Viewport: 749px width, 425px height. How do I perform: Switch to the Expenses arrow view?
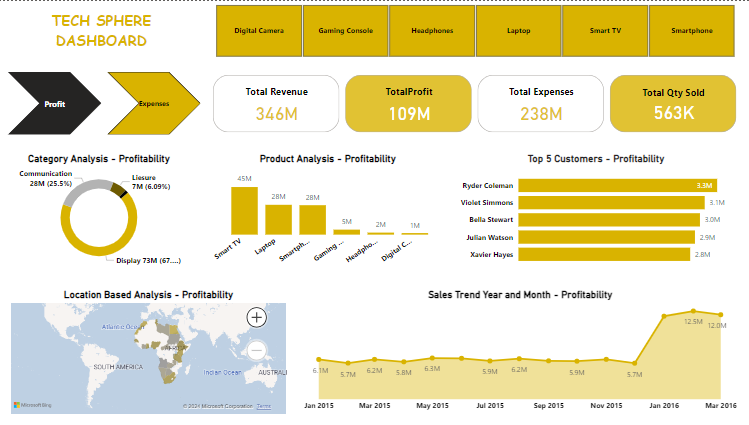click(x=154, y=104)
